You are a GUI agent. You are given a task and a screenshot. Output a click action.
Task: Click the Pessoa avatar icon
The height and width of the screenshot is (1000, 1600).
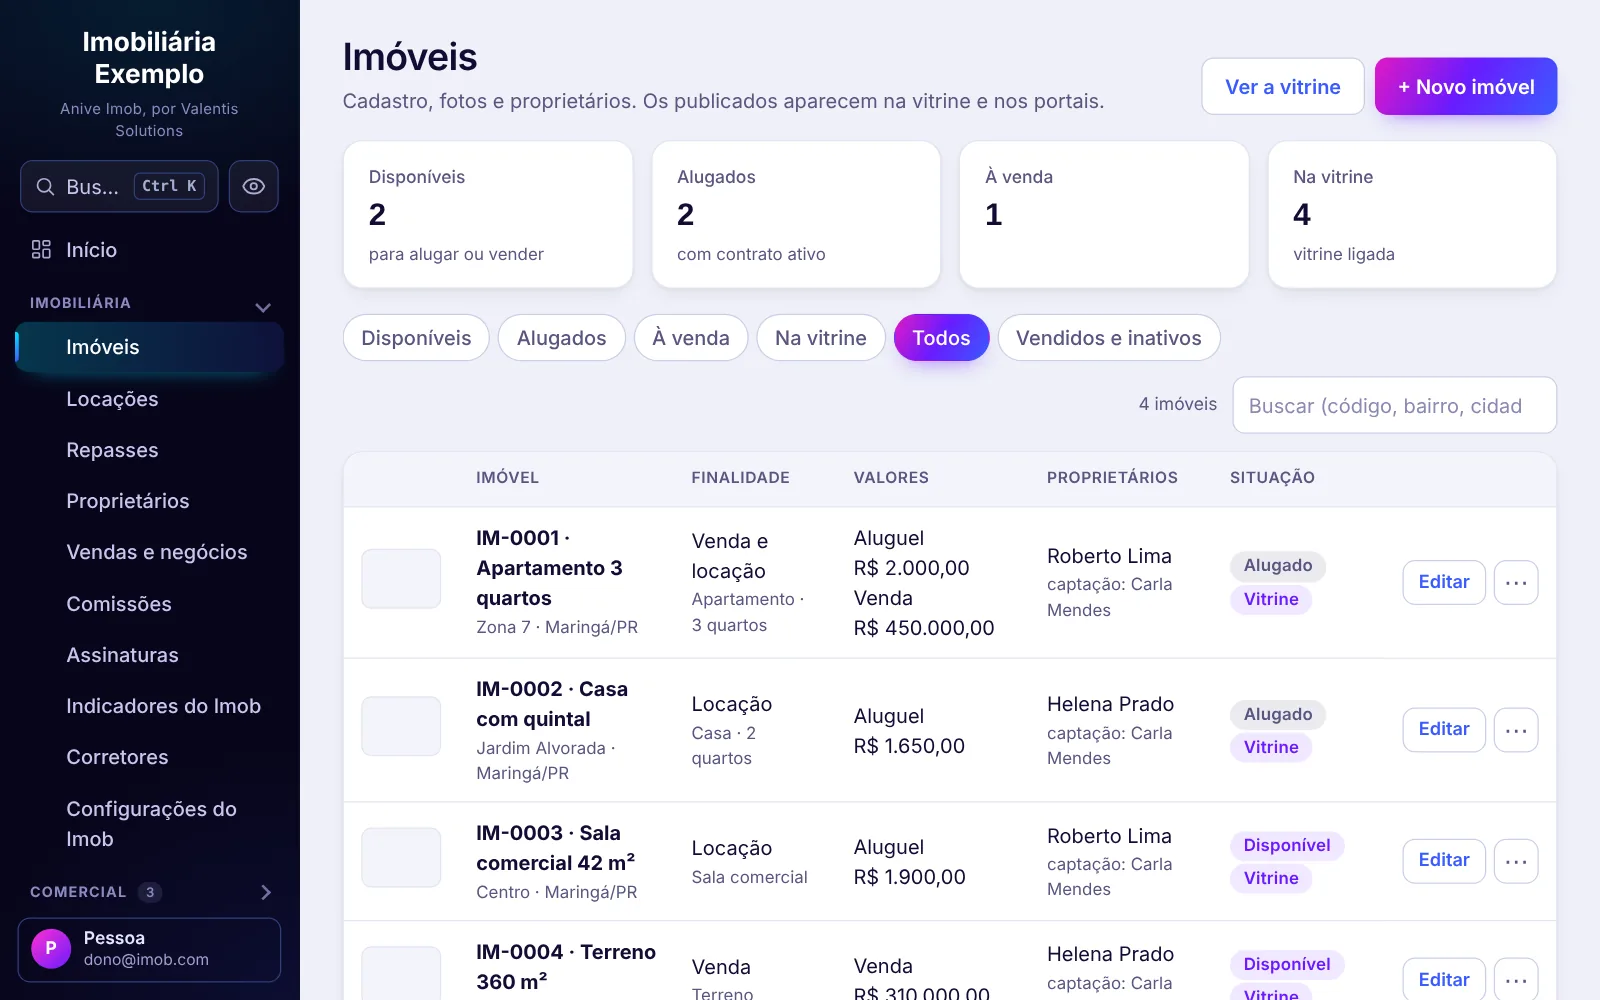(x=51, y=948)
